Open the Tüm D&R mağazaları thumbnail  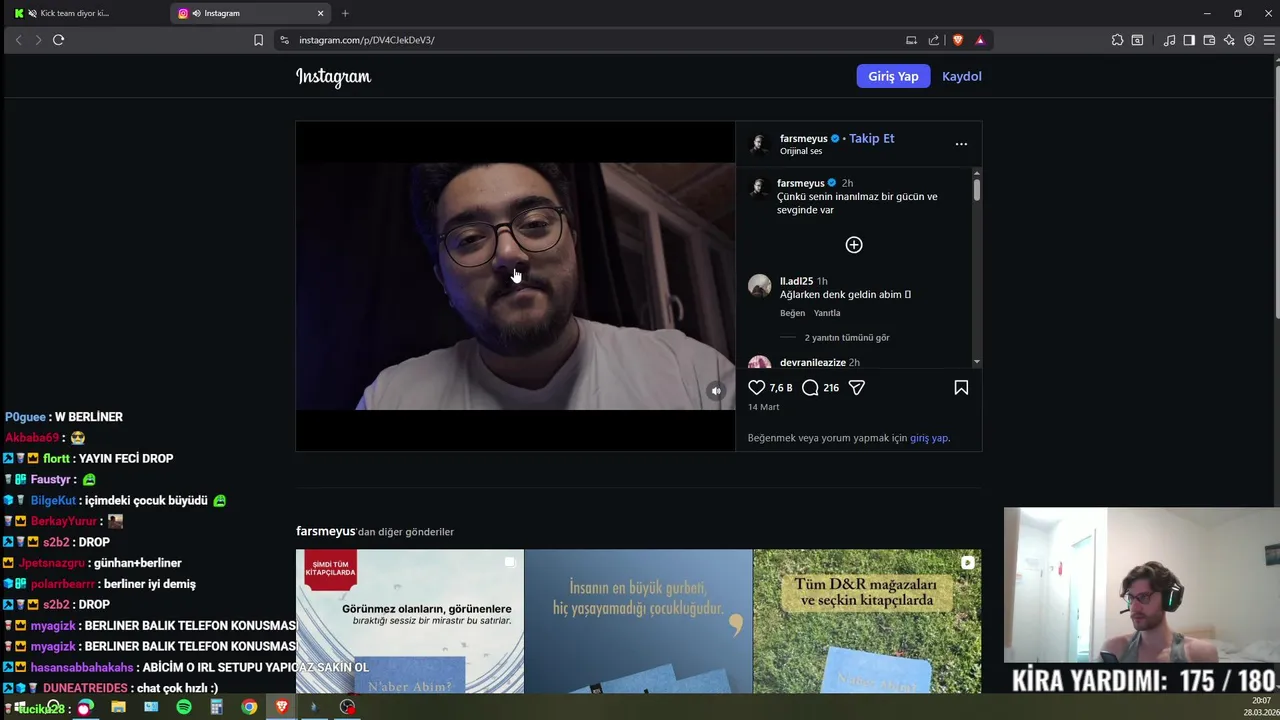(x=867, y=621)
